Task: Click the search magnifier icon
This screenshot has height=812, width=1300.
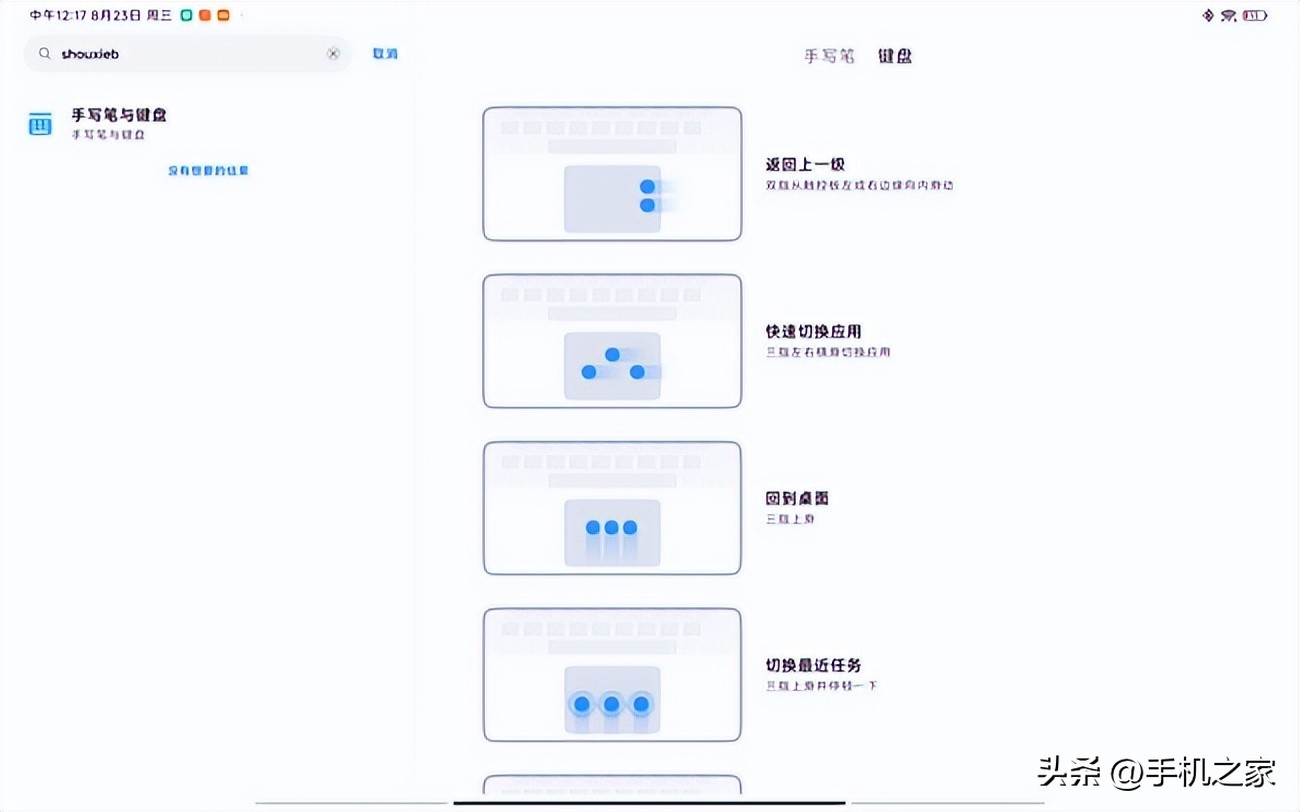Action: (x=44, y=53)
